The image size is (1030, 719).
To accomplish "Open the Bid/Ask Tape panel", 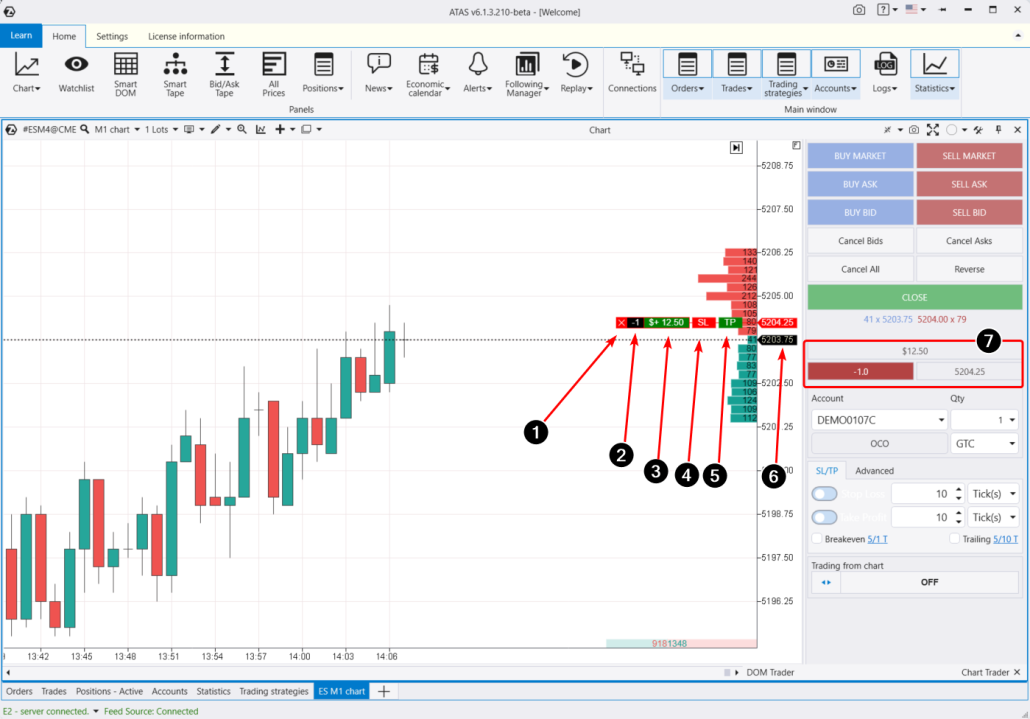I will coord(224,73).
